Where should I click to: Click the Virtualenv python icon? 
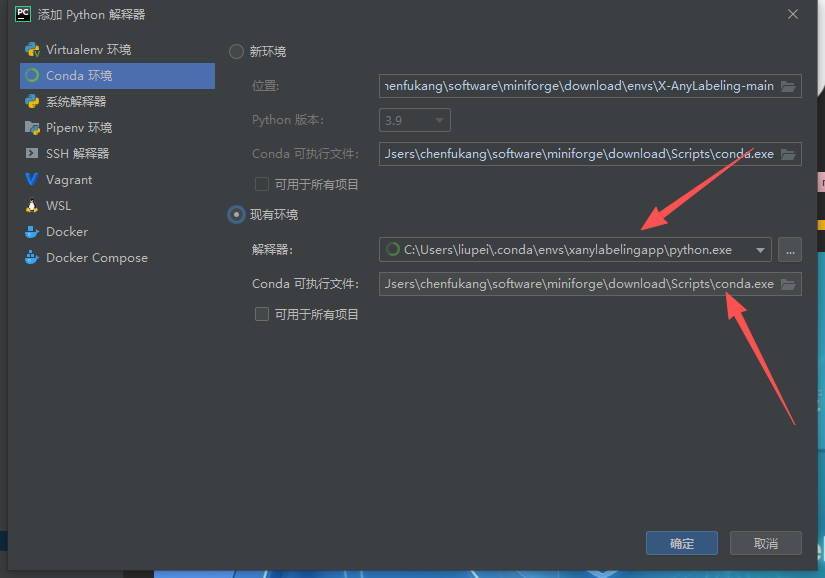tap(32, 49)
